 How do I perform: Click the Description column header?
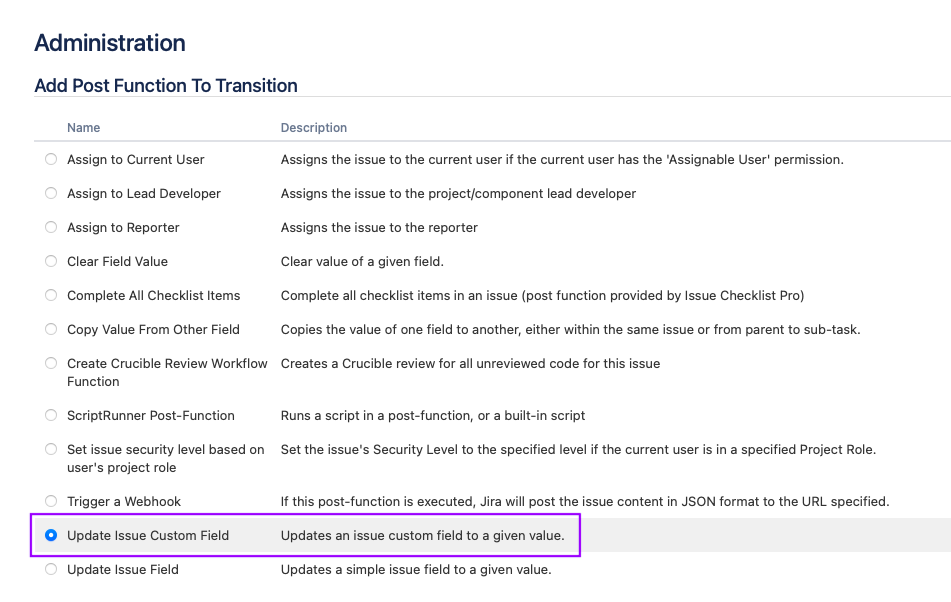(x=314, y=127)
